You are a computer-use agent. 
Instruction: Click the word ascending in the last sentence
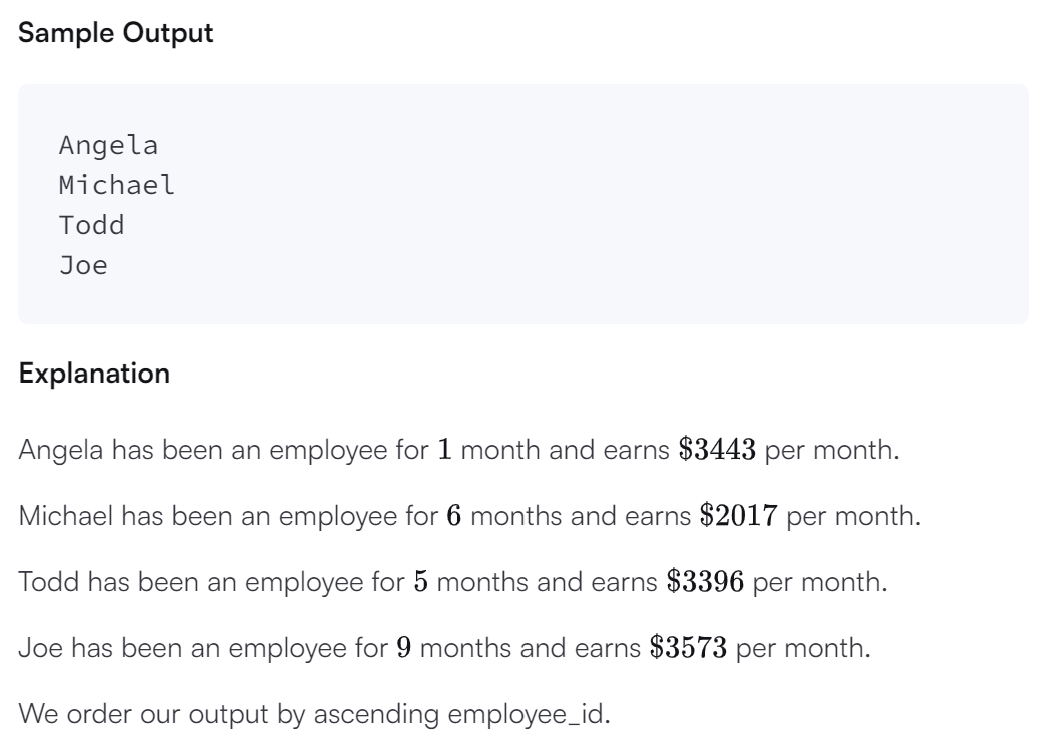[376, 715]
